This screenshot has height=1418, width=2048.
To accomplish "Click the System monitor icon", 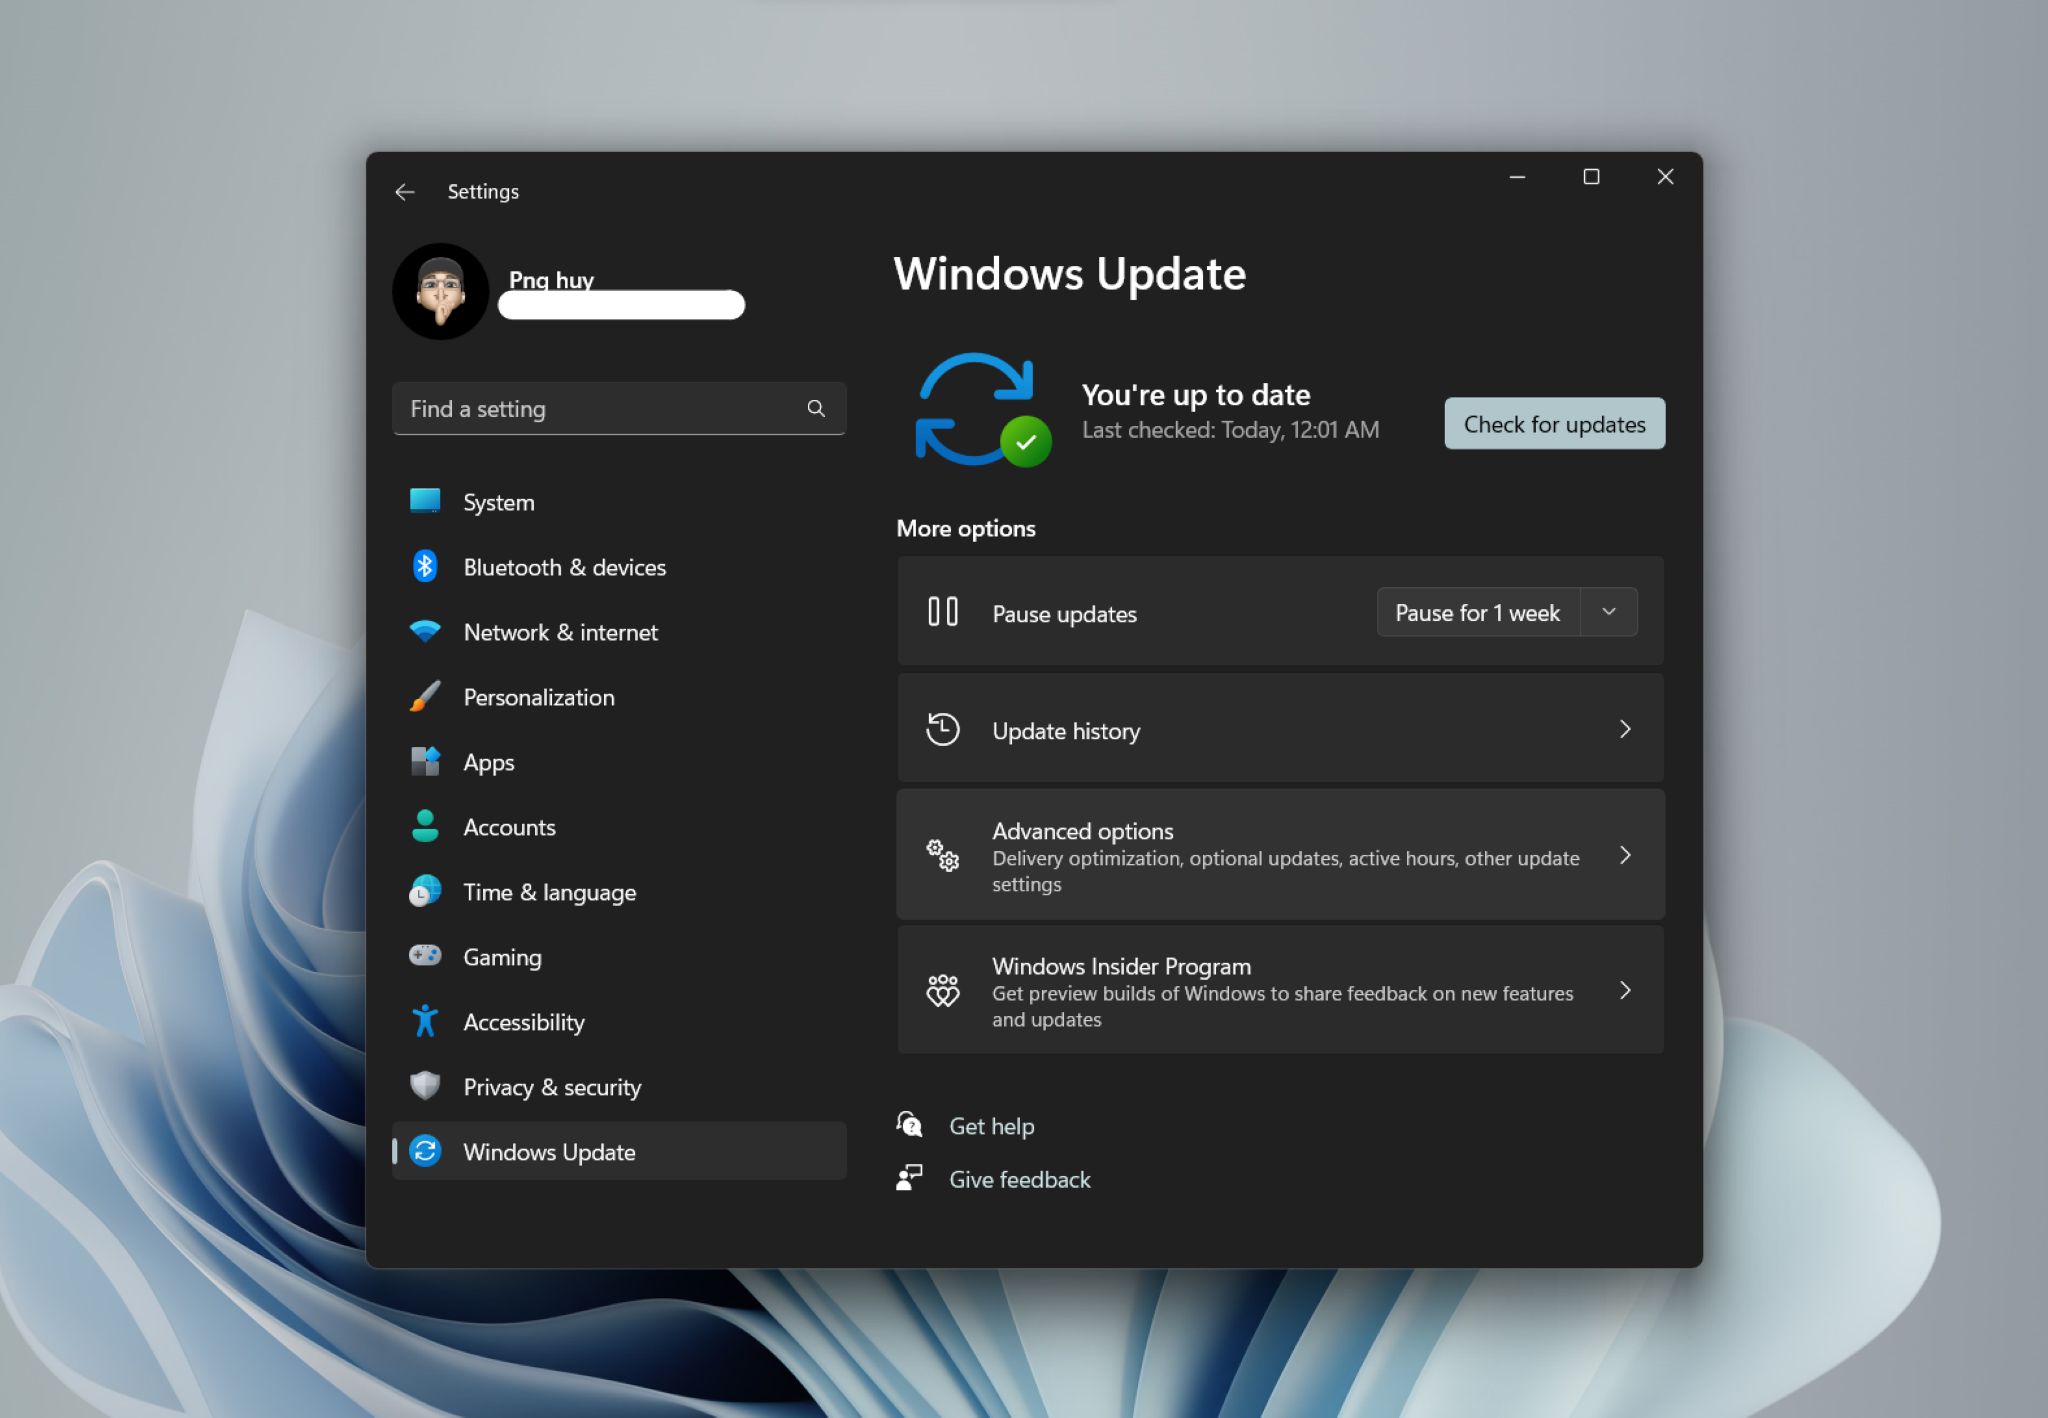I will click(425, 501).
